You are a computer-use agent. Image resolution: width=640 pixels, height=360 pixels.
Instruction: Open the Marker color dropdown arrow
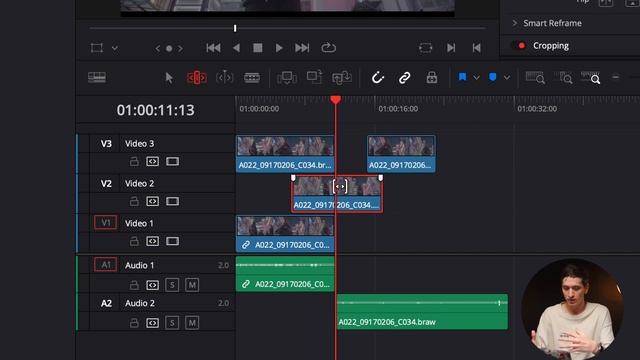coord(507,78)
